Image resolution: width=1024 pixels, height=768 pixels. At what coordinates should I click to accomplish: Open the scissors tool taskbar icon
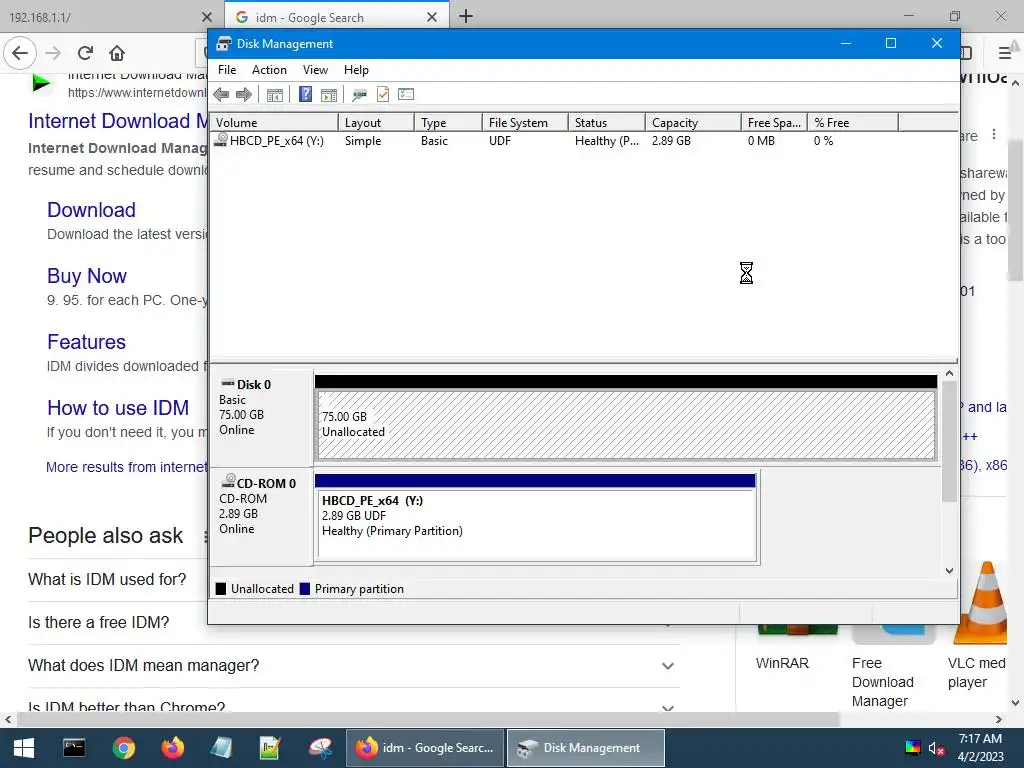[320, 748]
